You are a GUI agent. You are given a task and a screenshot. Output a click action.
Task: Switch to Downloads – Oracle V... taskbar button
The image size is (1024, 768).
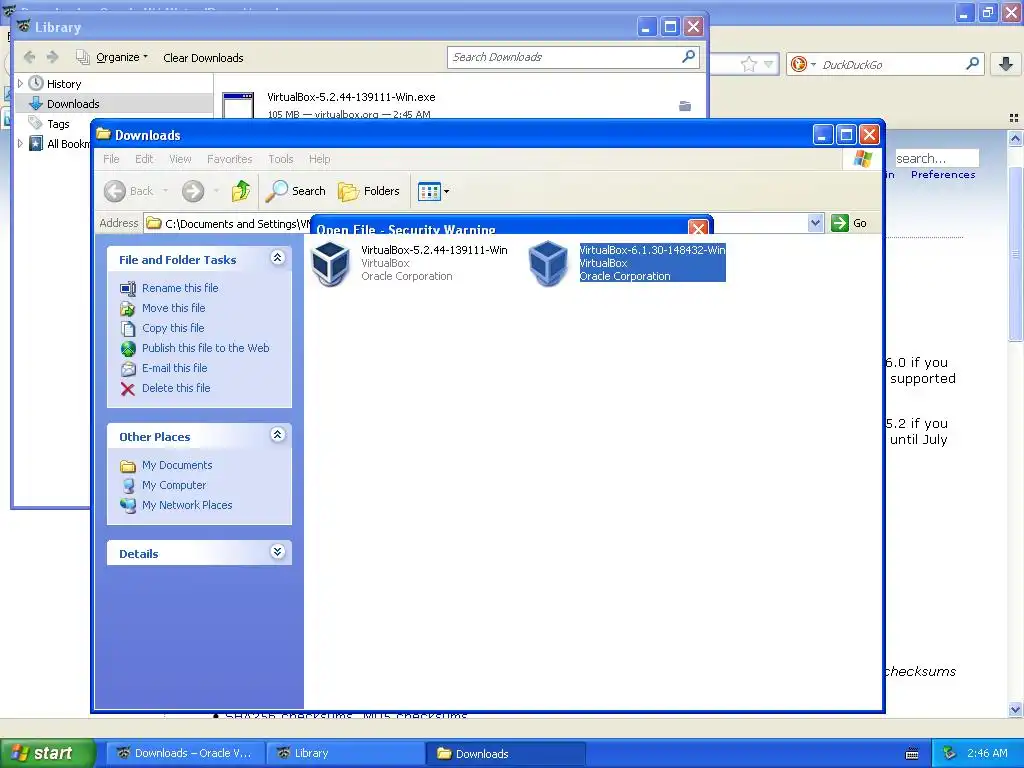(186, 753)
